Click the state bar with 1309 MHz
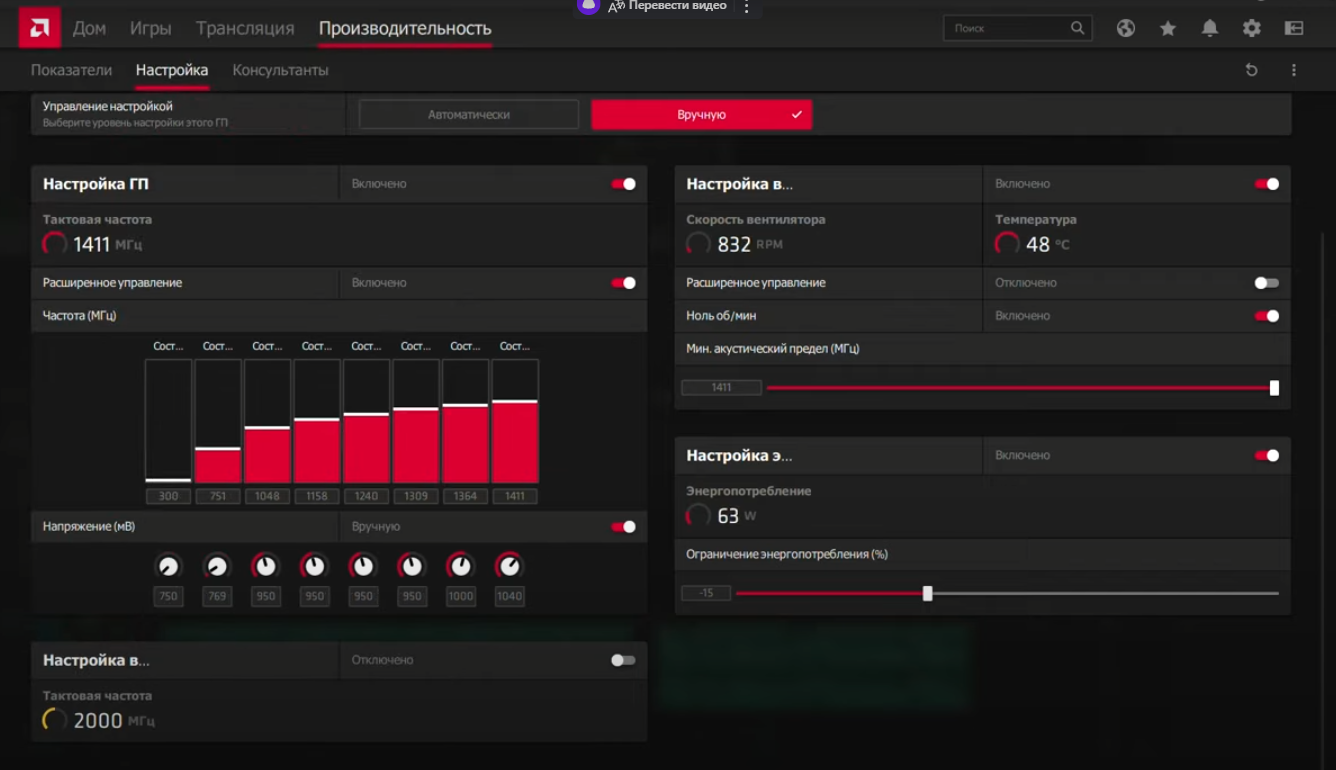This screenshot has width=1336, height=770. click(416, 422)
